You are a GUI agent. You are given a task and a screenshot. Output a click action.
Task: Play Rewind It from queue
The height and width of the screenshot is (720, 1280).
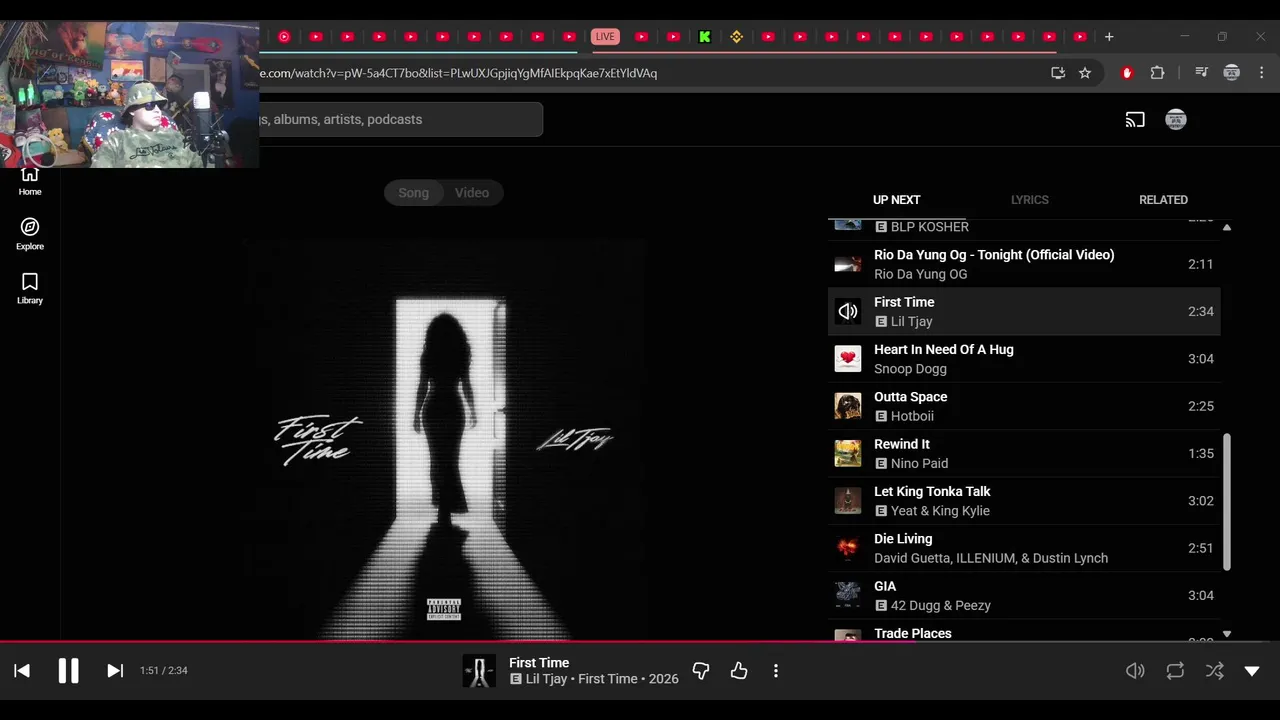tap(1024, 453)
